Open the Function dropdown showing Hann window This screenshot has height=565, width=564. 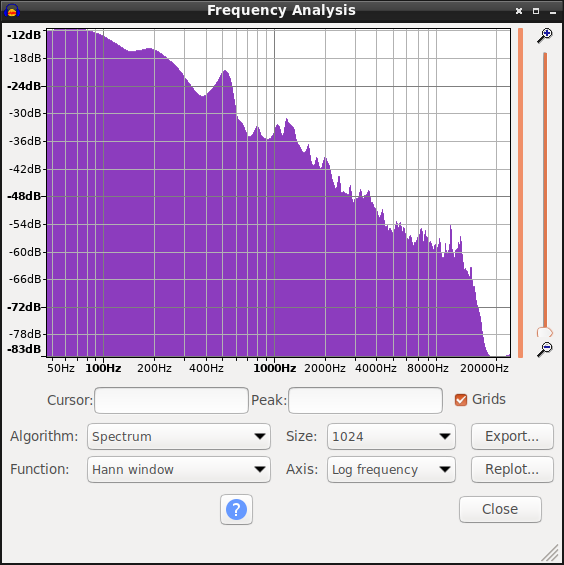tap(179, 470)
